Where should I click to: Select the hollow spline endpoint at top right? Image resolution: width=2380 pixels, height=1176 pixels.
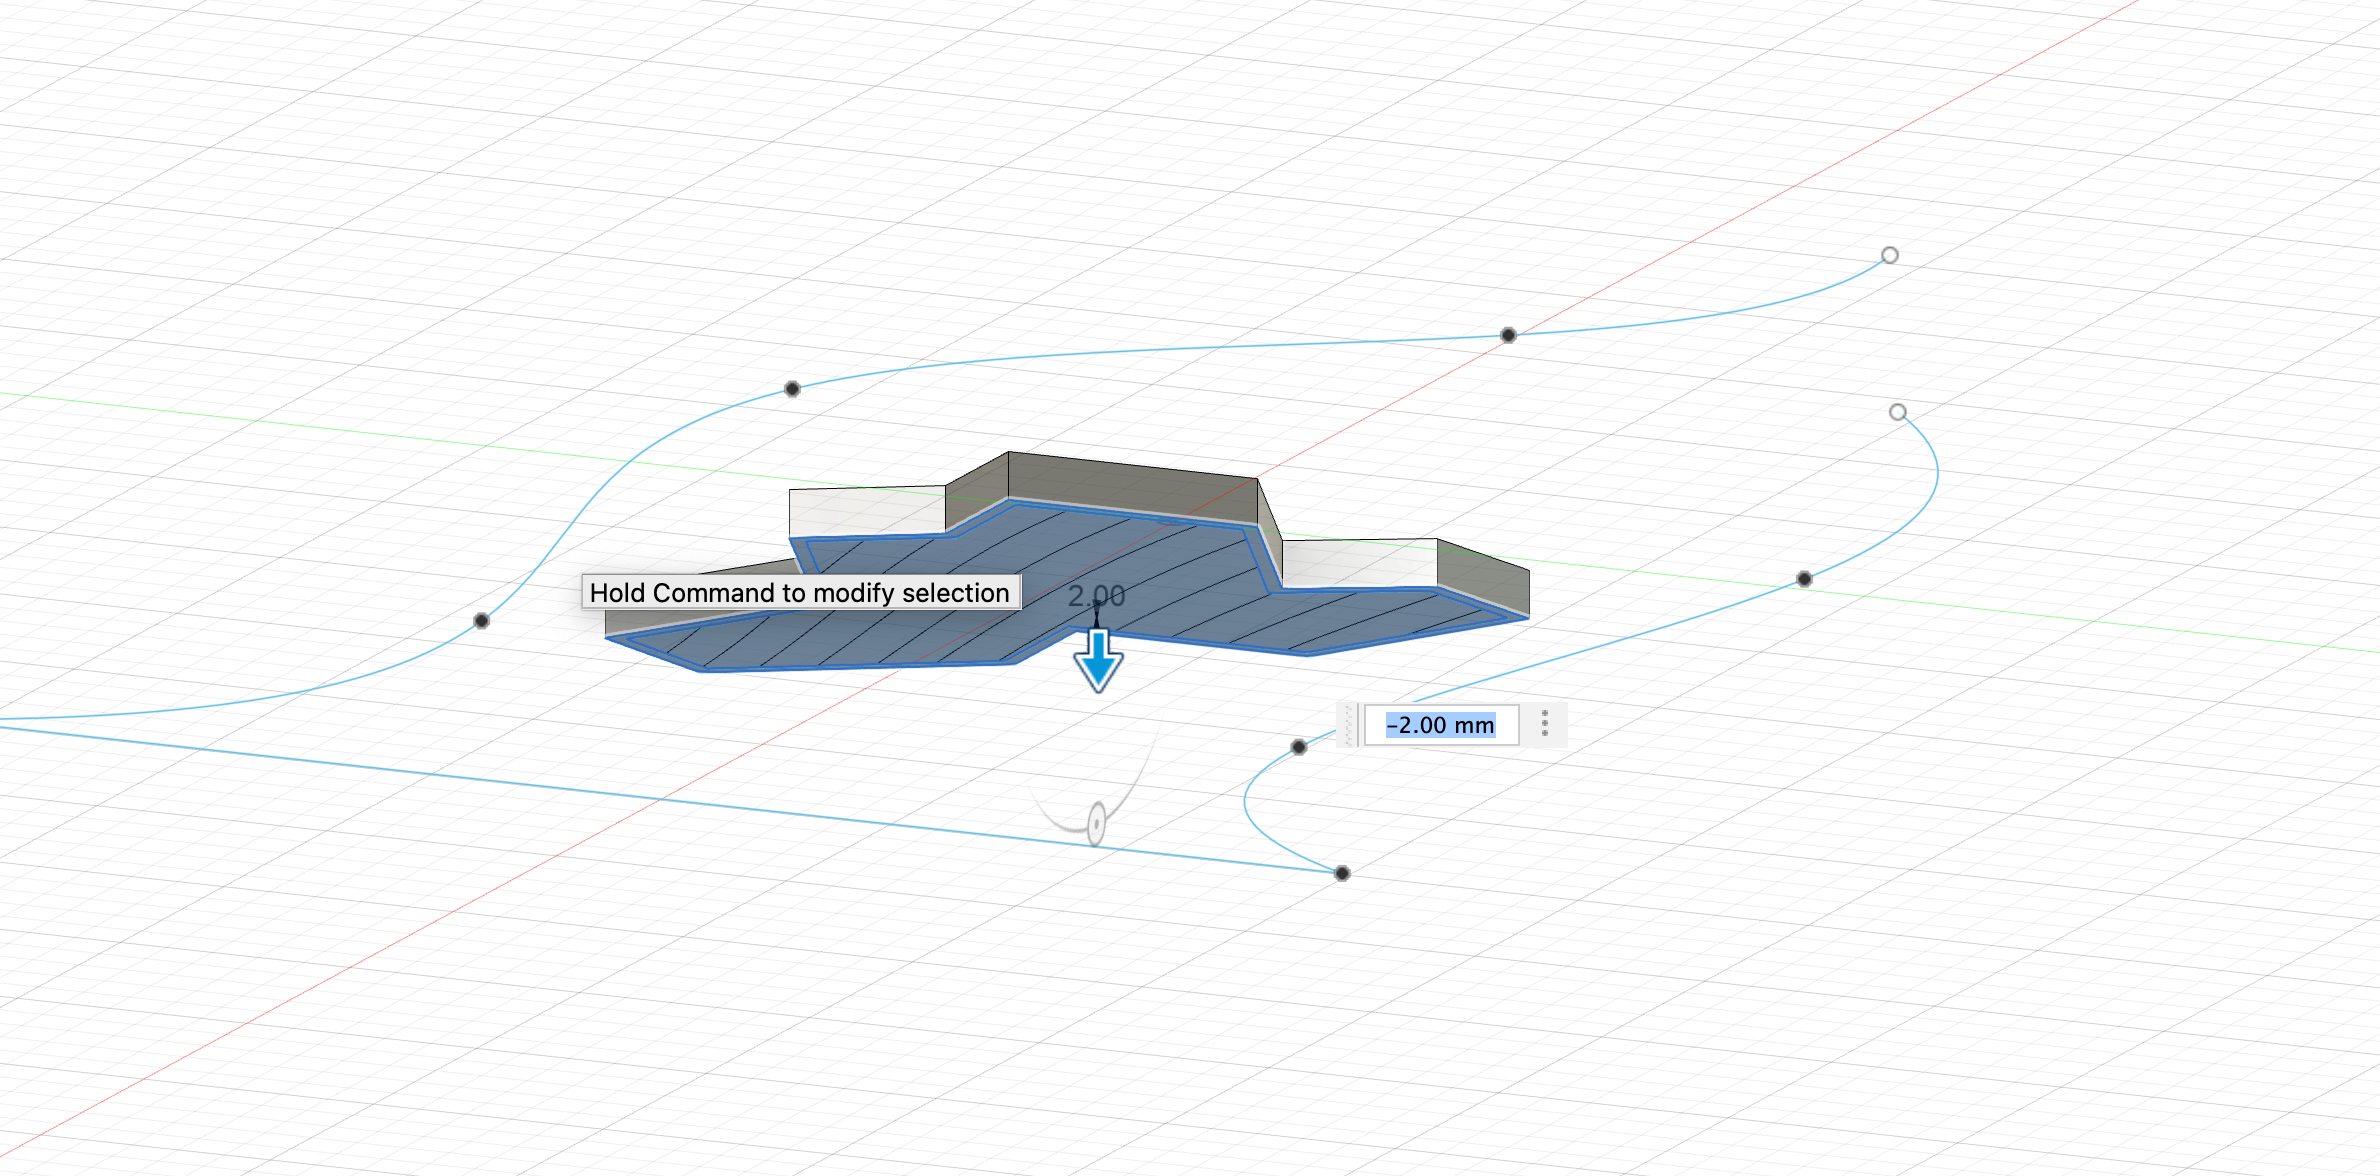1888,256
